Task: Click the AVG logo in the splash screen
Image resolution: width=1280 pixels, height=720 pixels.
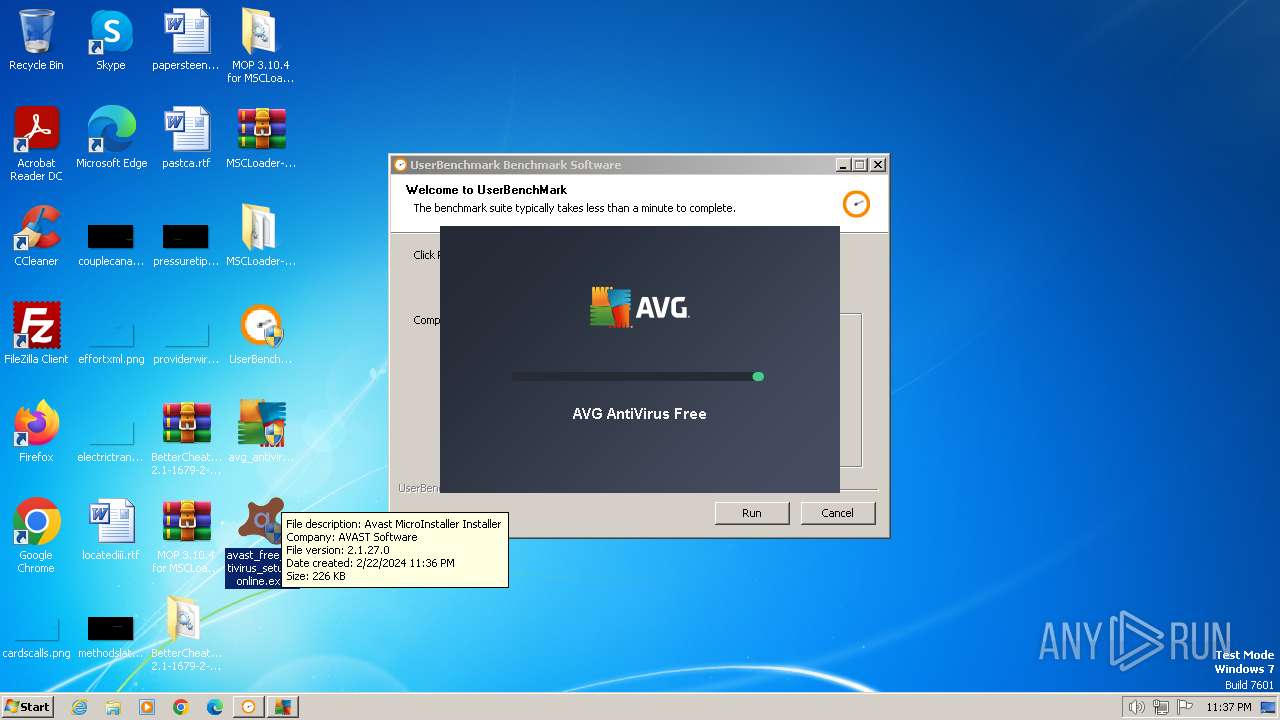Action: click(640, 307)
